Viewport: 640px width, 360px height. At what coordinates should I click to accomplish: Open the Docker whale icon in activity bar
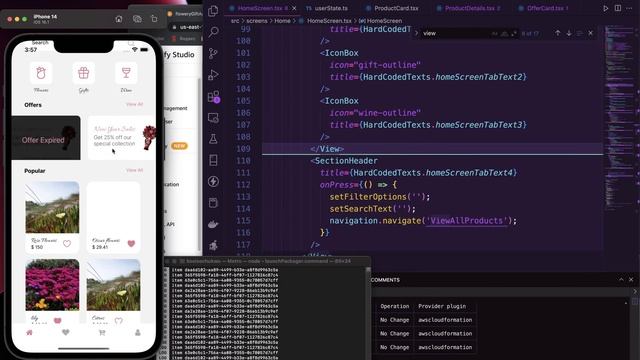[x=213, y=224]
